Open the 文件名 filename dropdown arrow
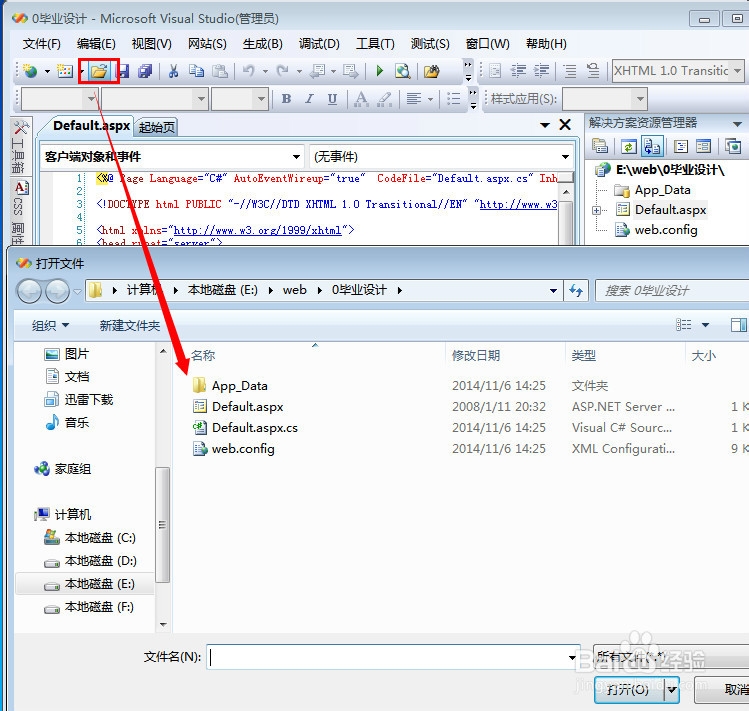The height and width of the screenshot is (711, 749). click(572, 657)
